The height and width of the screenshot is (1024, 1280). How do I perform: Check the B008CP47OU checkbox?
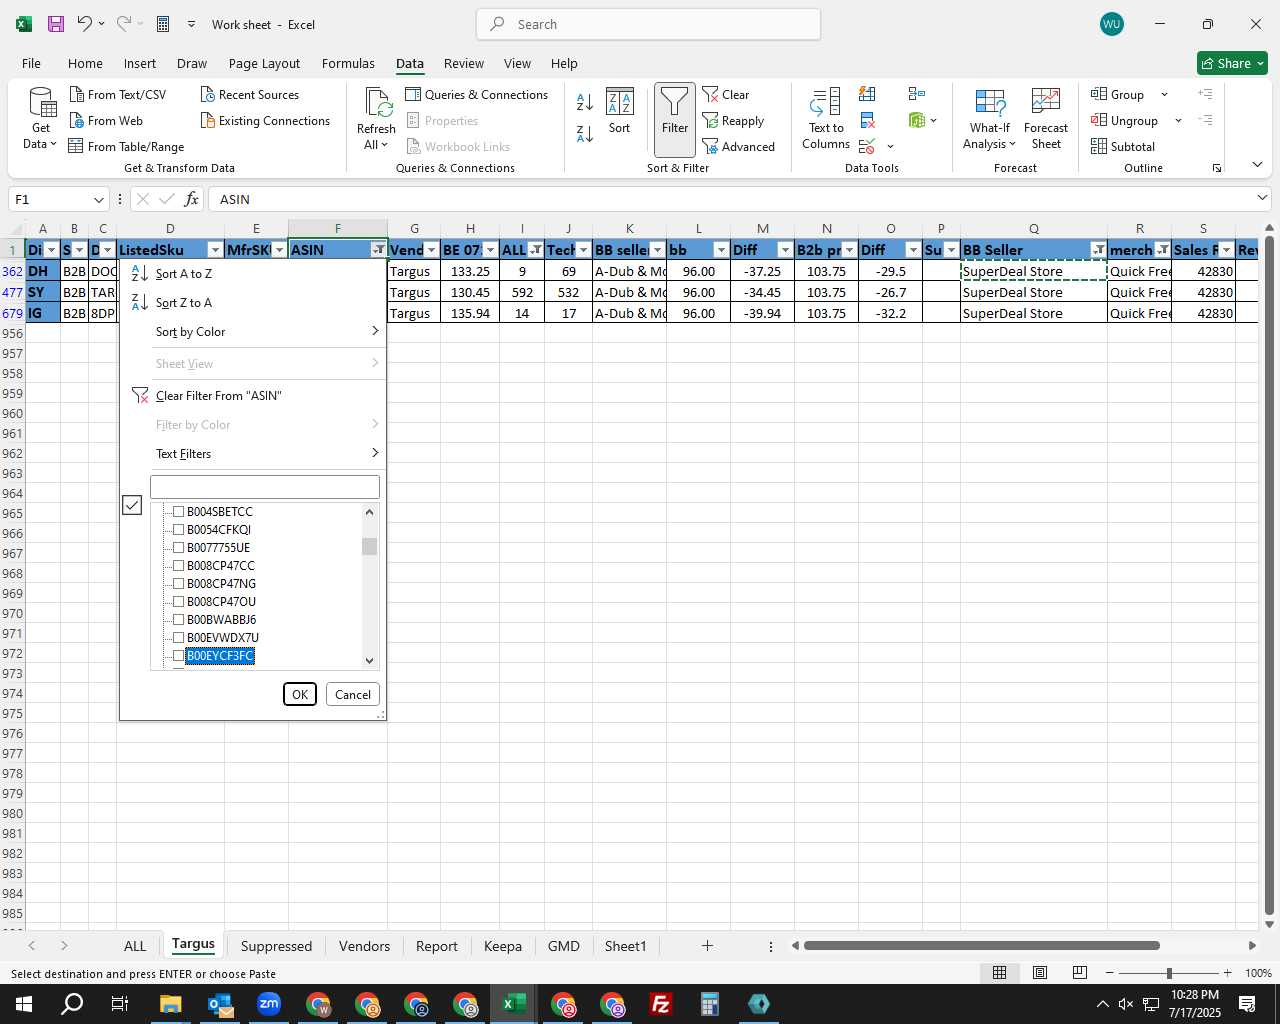[x=179, y=602]
